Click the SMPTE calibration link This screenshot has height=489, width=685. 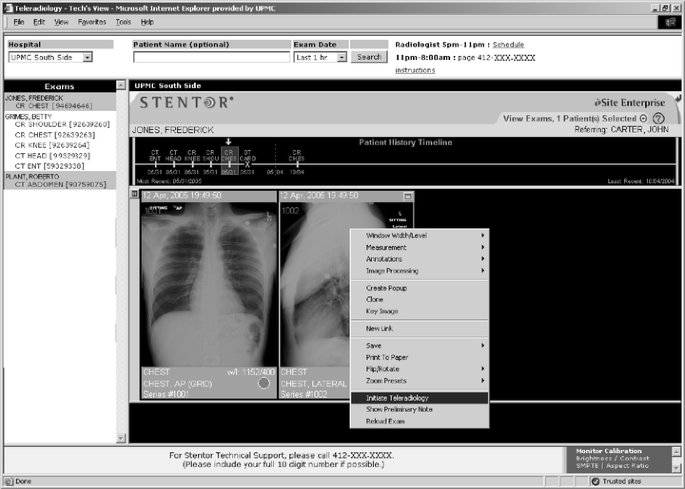click(x=587, y=466)
